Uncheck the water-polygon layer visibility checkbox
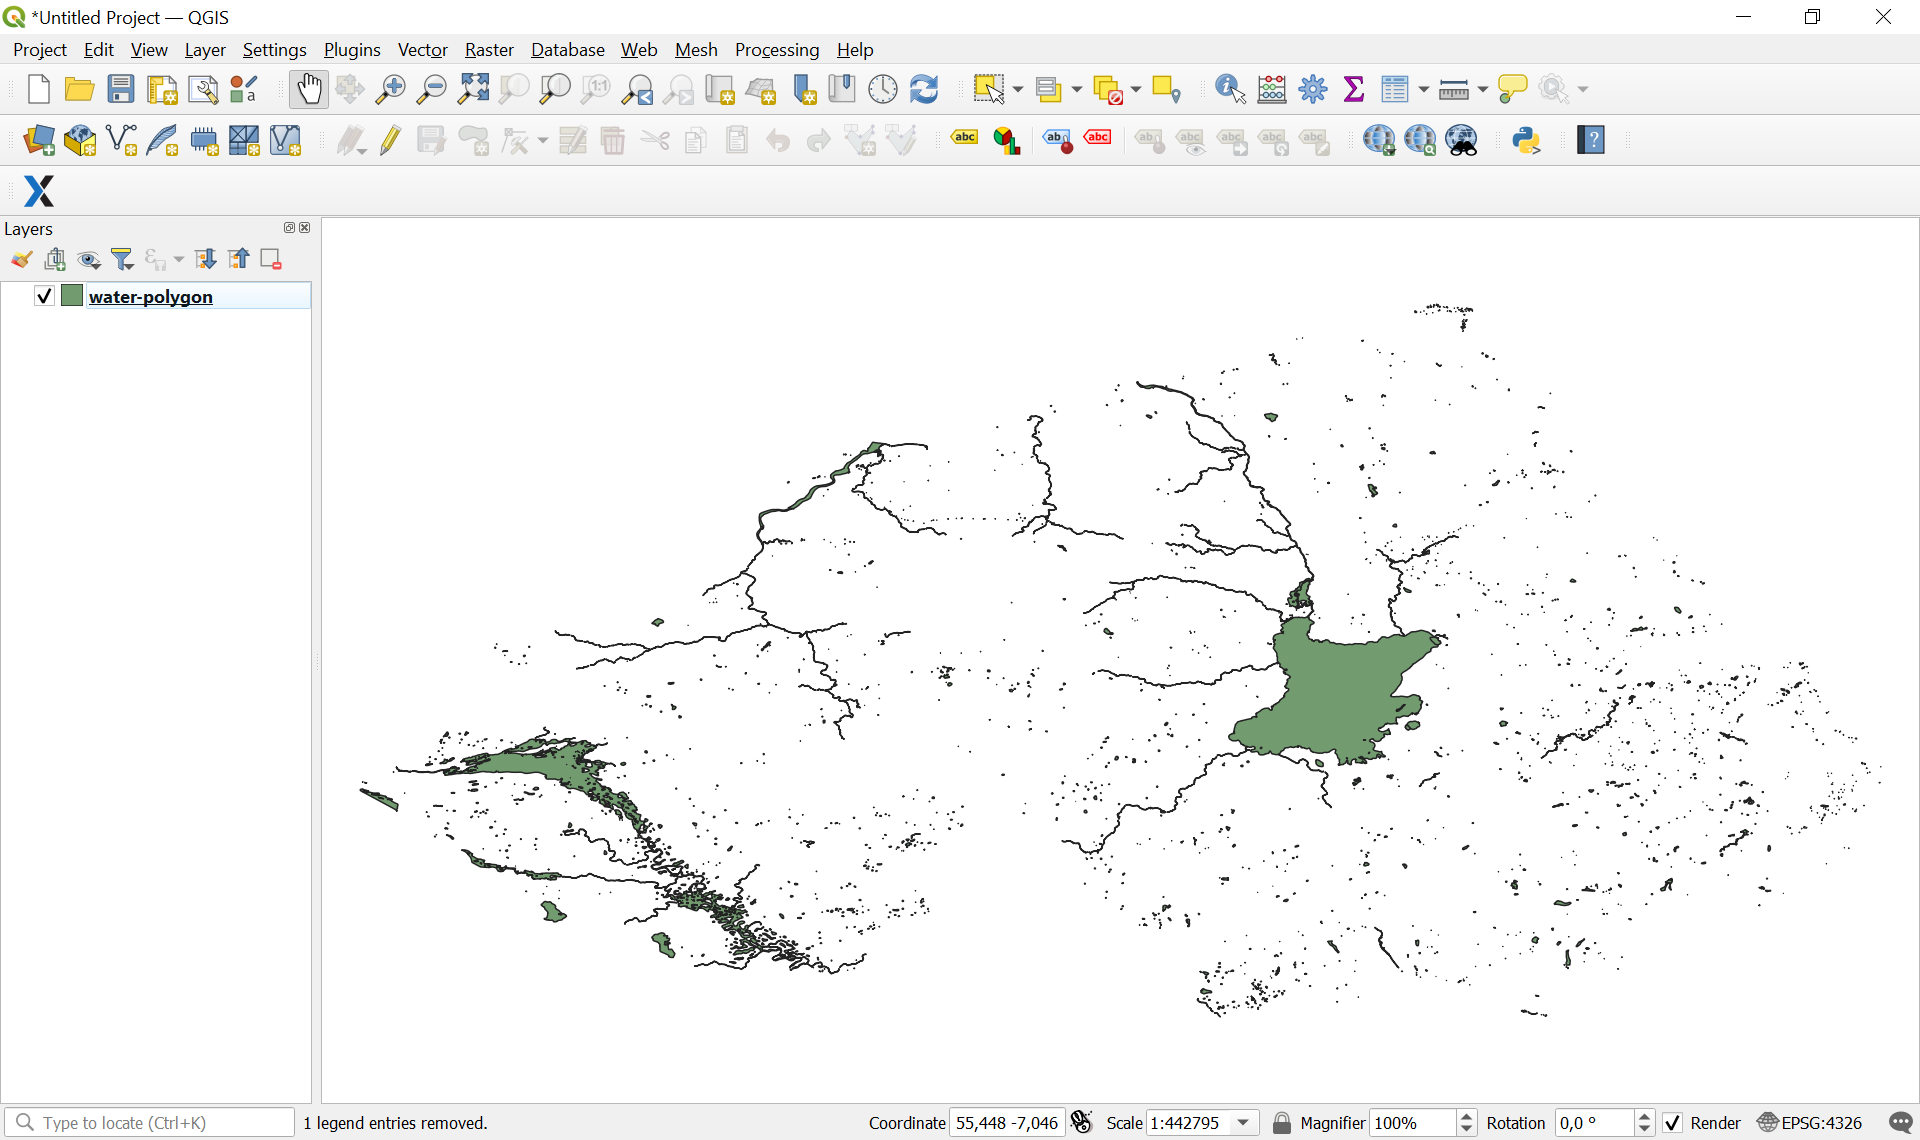Image resolution: width=1920 pixels, height=1140 pixels. (44, 296)
